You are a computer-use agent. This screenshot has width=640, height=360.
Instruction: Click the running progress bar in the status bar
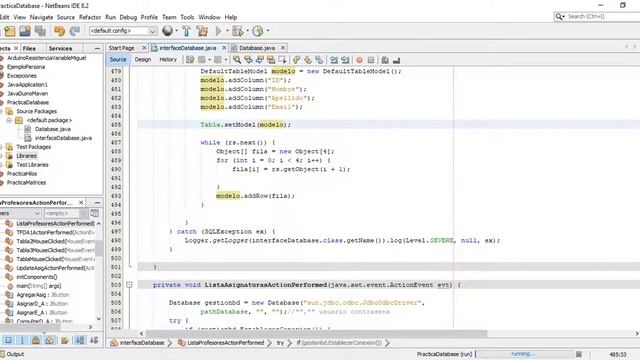(525, 354)
